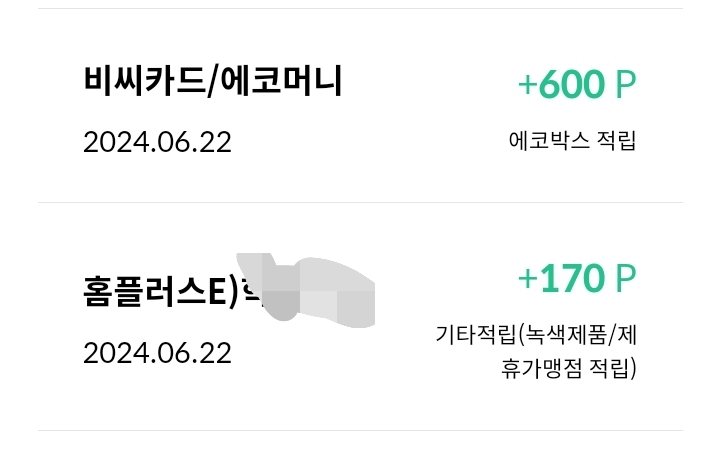
Task: Open the 비씨카드/에코머니 transaction entry
Action: point(360,106)
